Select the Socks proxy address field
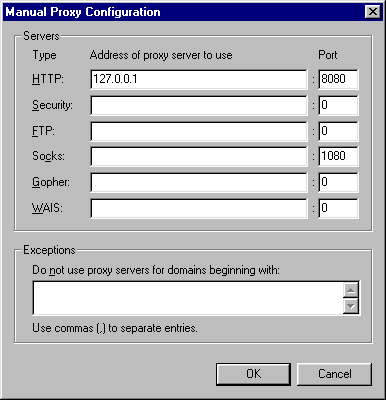Image resolution: width=386 pixels, height=400 pixels. coord(199,156)
